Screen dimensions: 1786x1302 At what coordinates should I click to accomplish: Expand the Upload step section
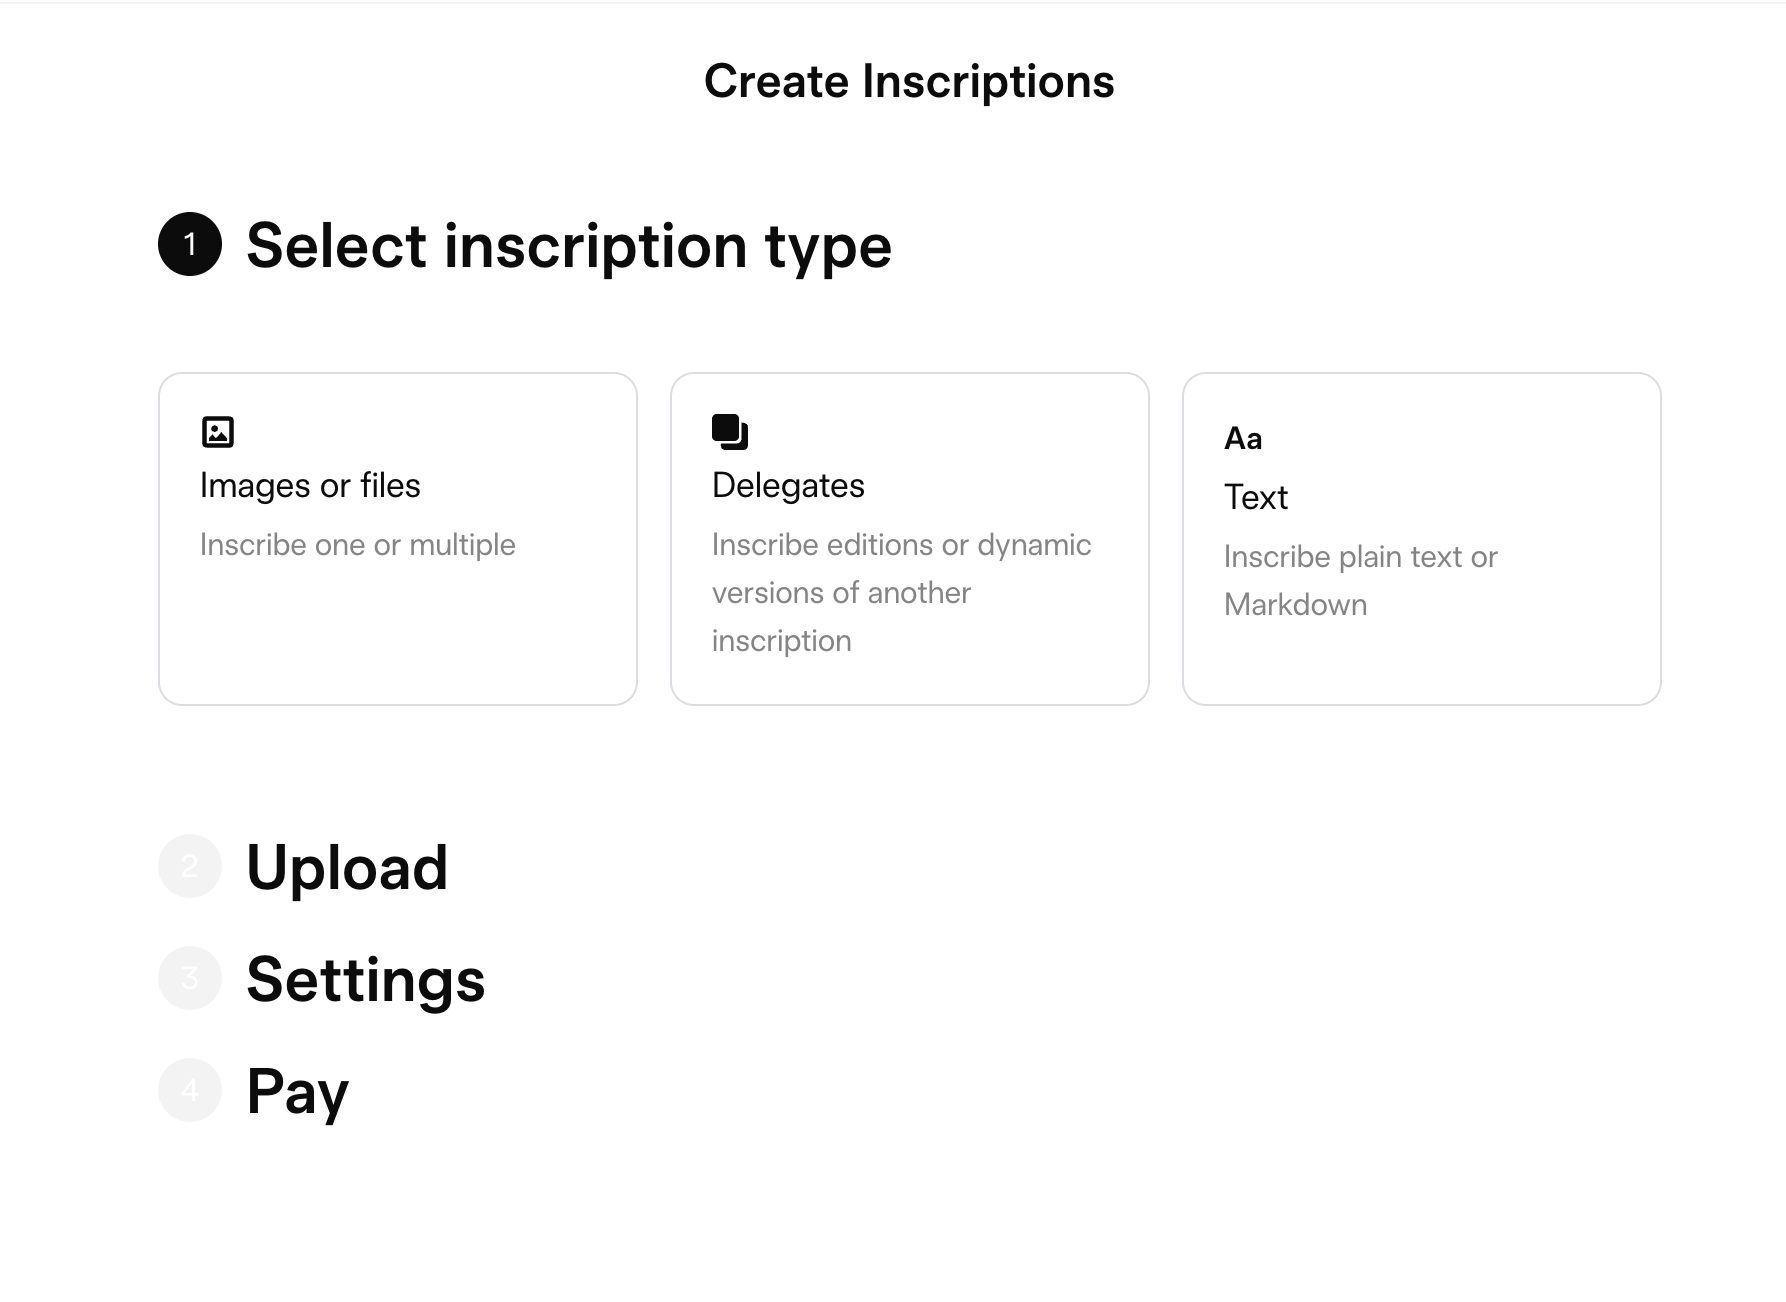click(x=347, y=867)
